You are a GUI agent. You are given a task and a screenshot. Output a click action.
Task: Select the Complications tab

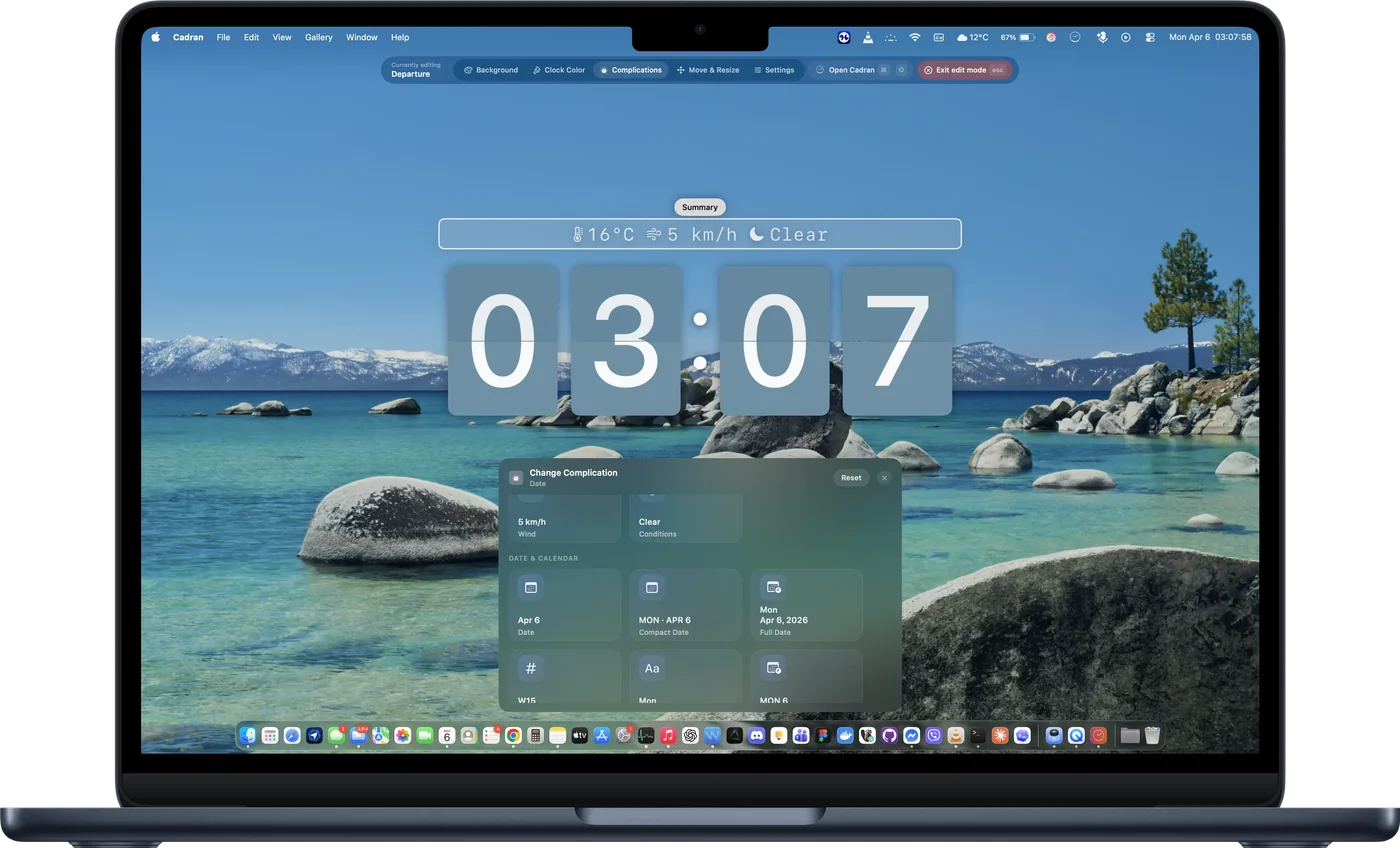pos(631,70)
